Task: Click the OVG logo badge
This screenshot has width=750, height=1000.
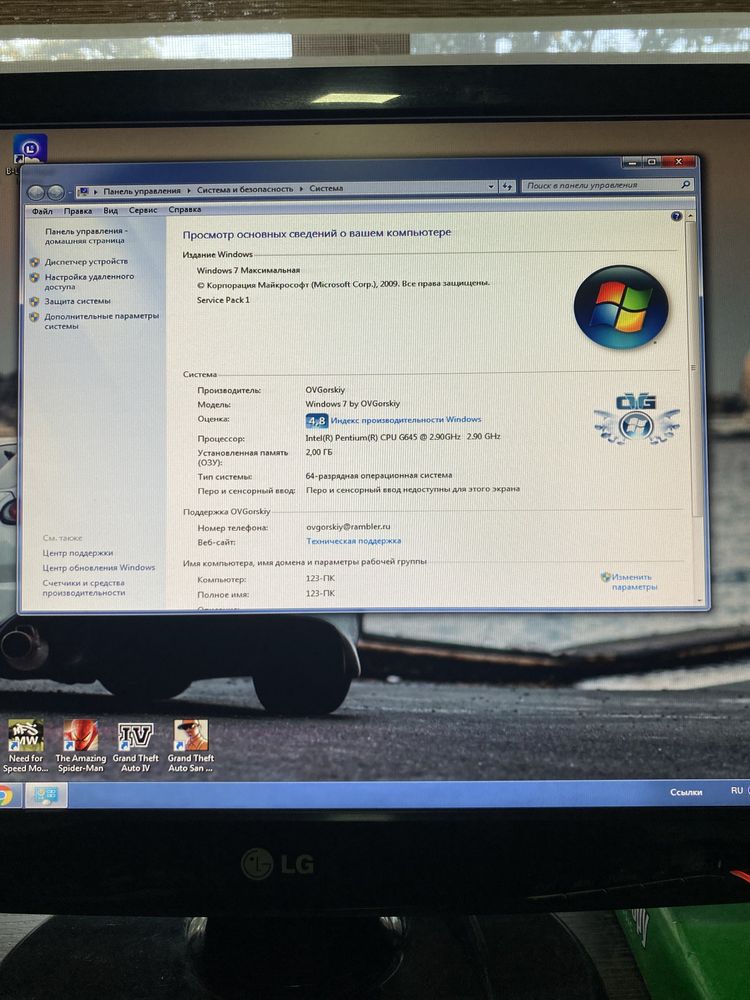Action: point(636,418)
